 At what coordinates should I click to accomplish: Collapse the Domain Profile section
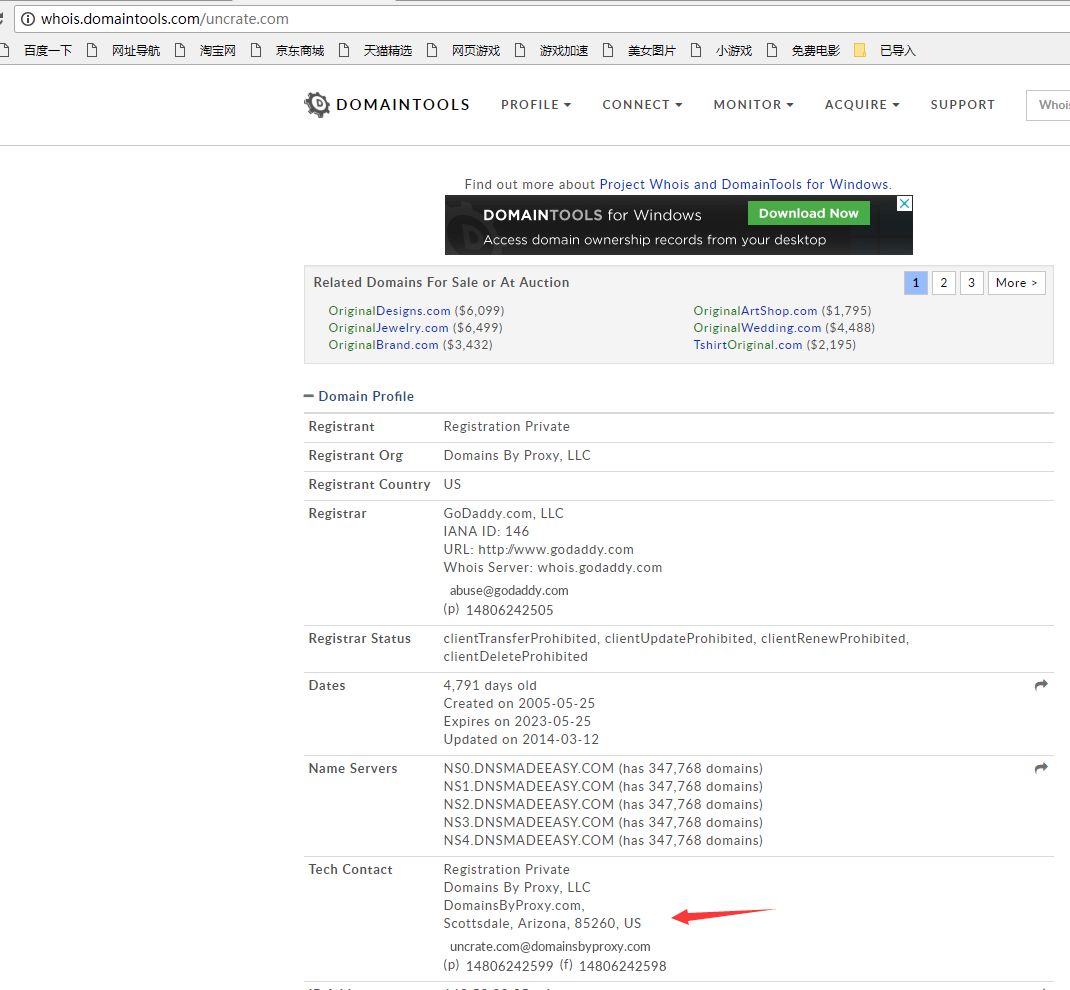(x=310, y=396)
